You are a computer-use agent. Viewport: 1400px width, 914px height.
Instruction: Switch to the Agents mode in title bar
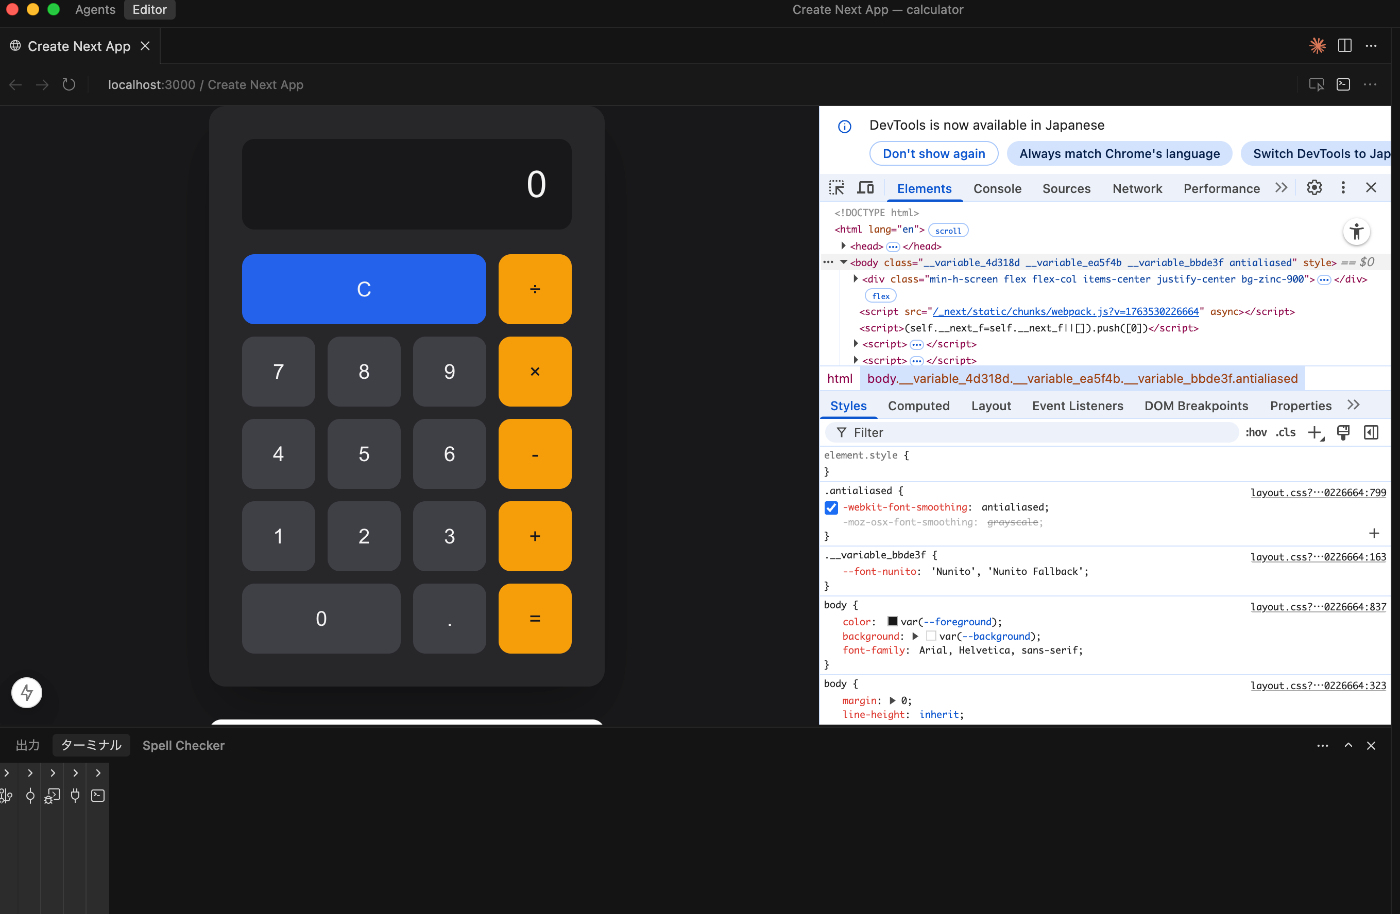pyautogui.click(x=95, y=10)
